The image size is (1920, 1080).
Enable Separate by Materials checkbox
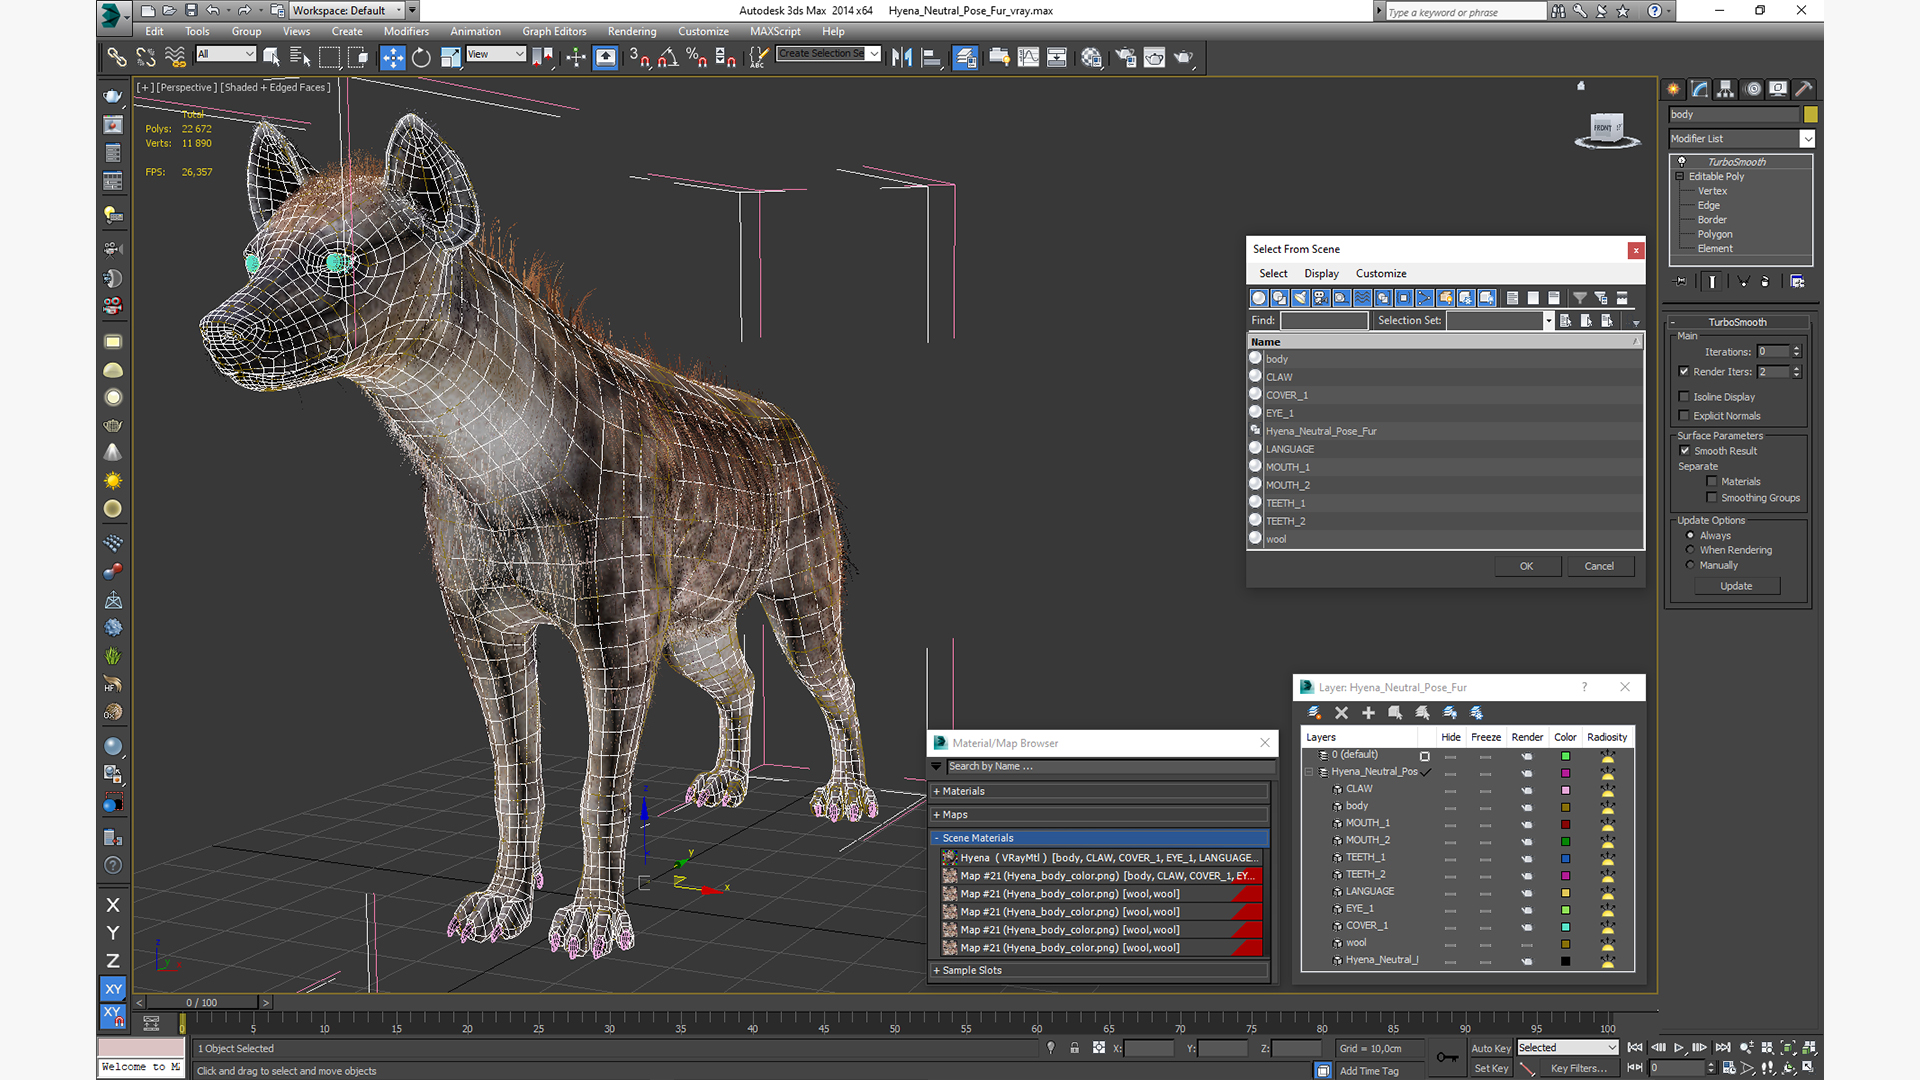[x=1712, y=481]
